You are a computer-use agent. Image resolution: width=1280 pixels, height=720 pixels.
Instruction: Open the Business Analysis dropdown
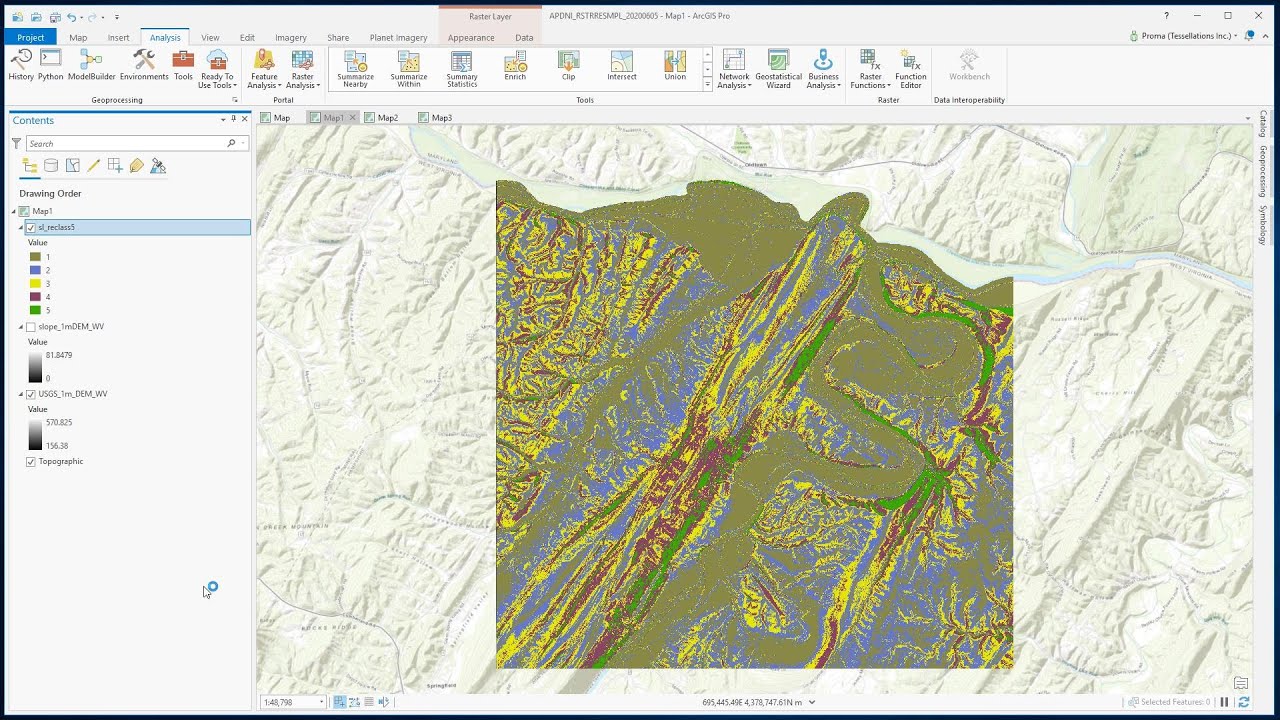coord(824,69)
